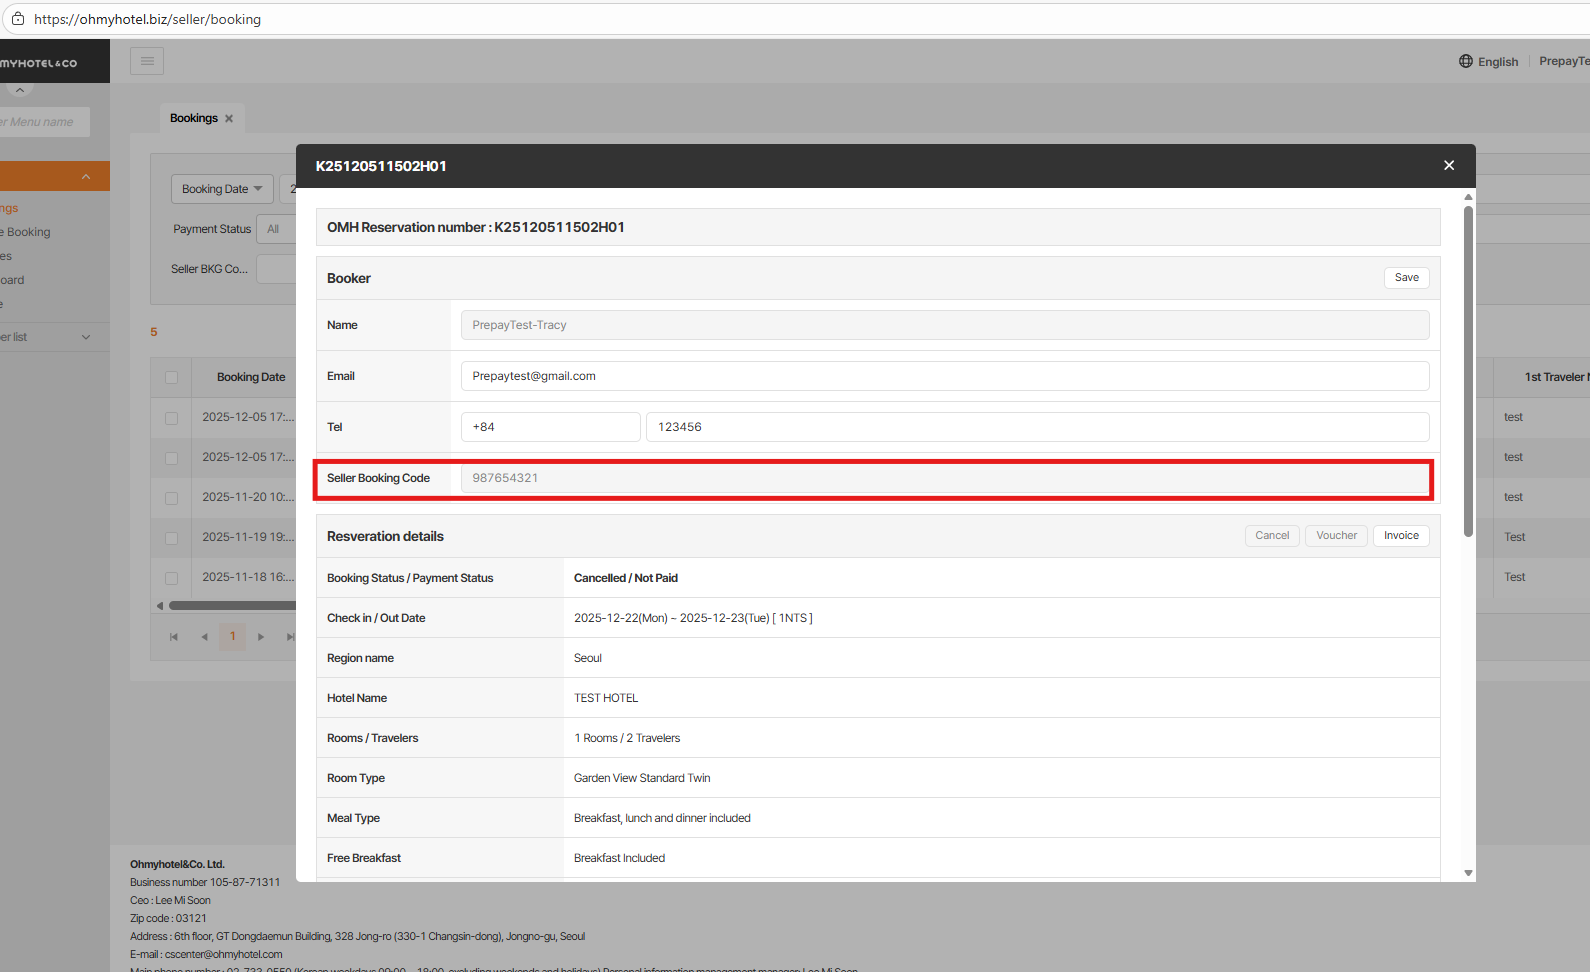
Task: Click the Cancelled / Not Paid status text
Action: click(x=626, y=578)
